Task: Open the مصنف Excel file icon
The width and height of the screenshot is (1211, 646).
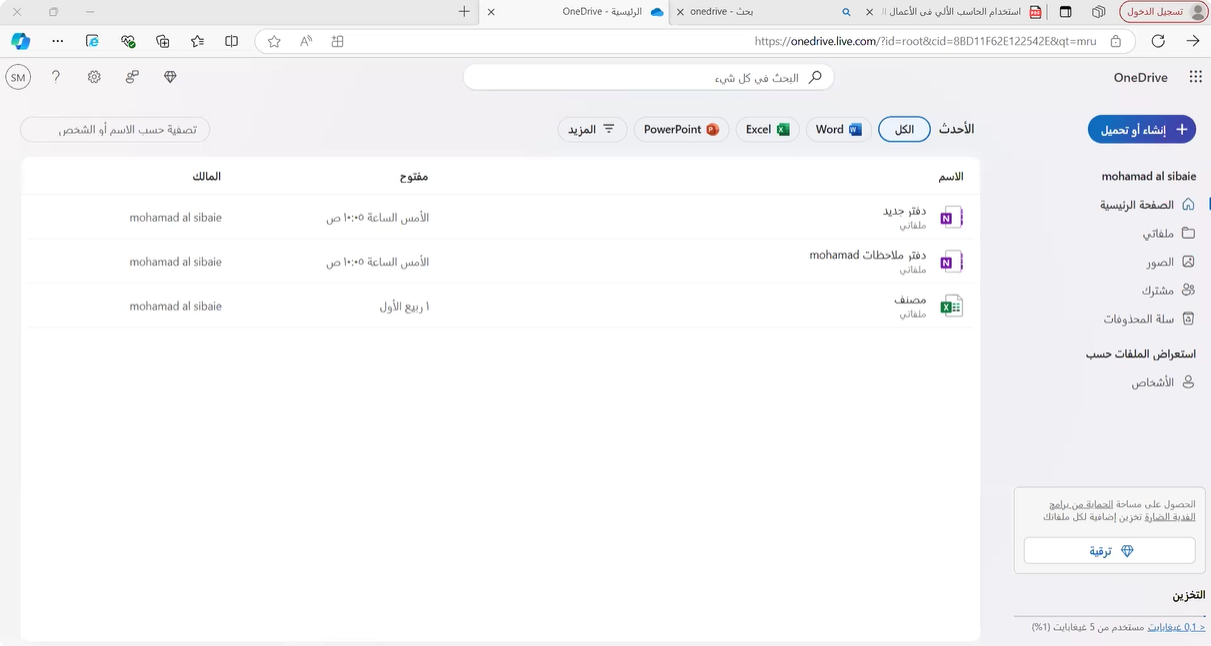Action: pyautogui.click(x=951, y=306)
